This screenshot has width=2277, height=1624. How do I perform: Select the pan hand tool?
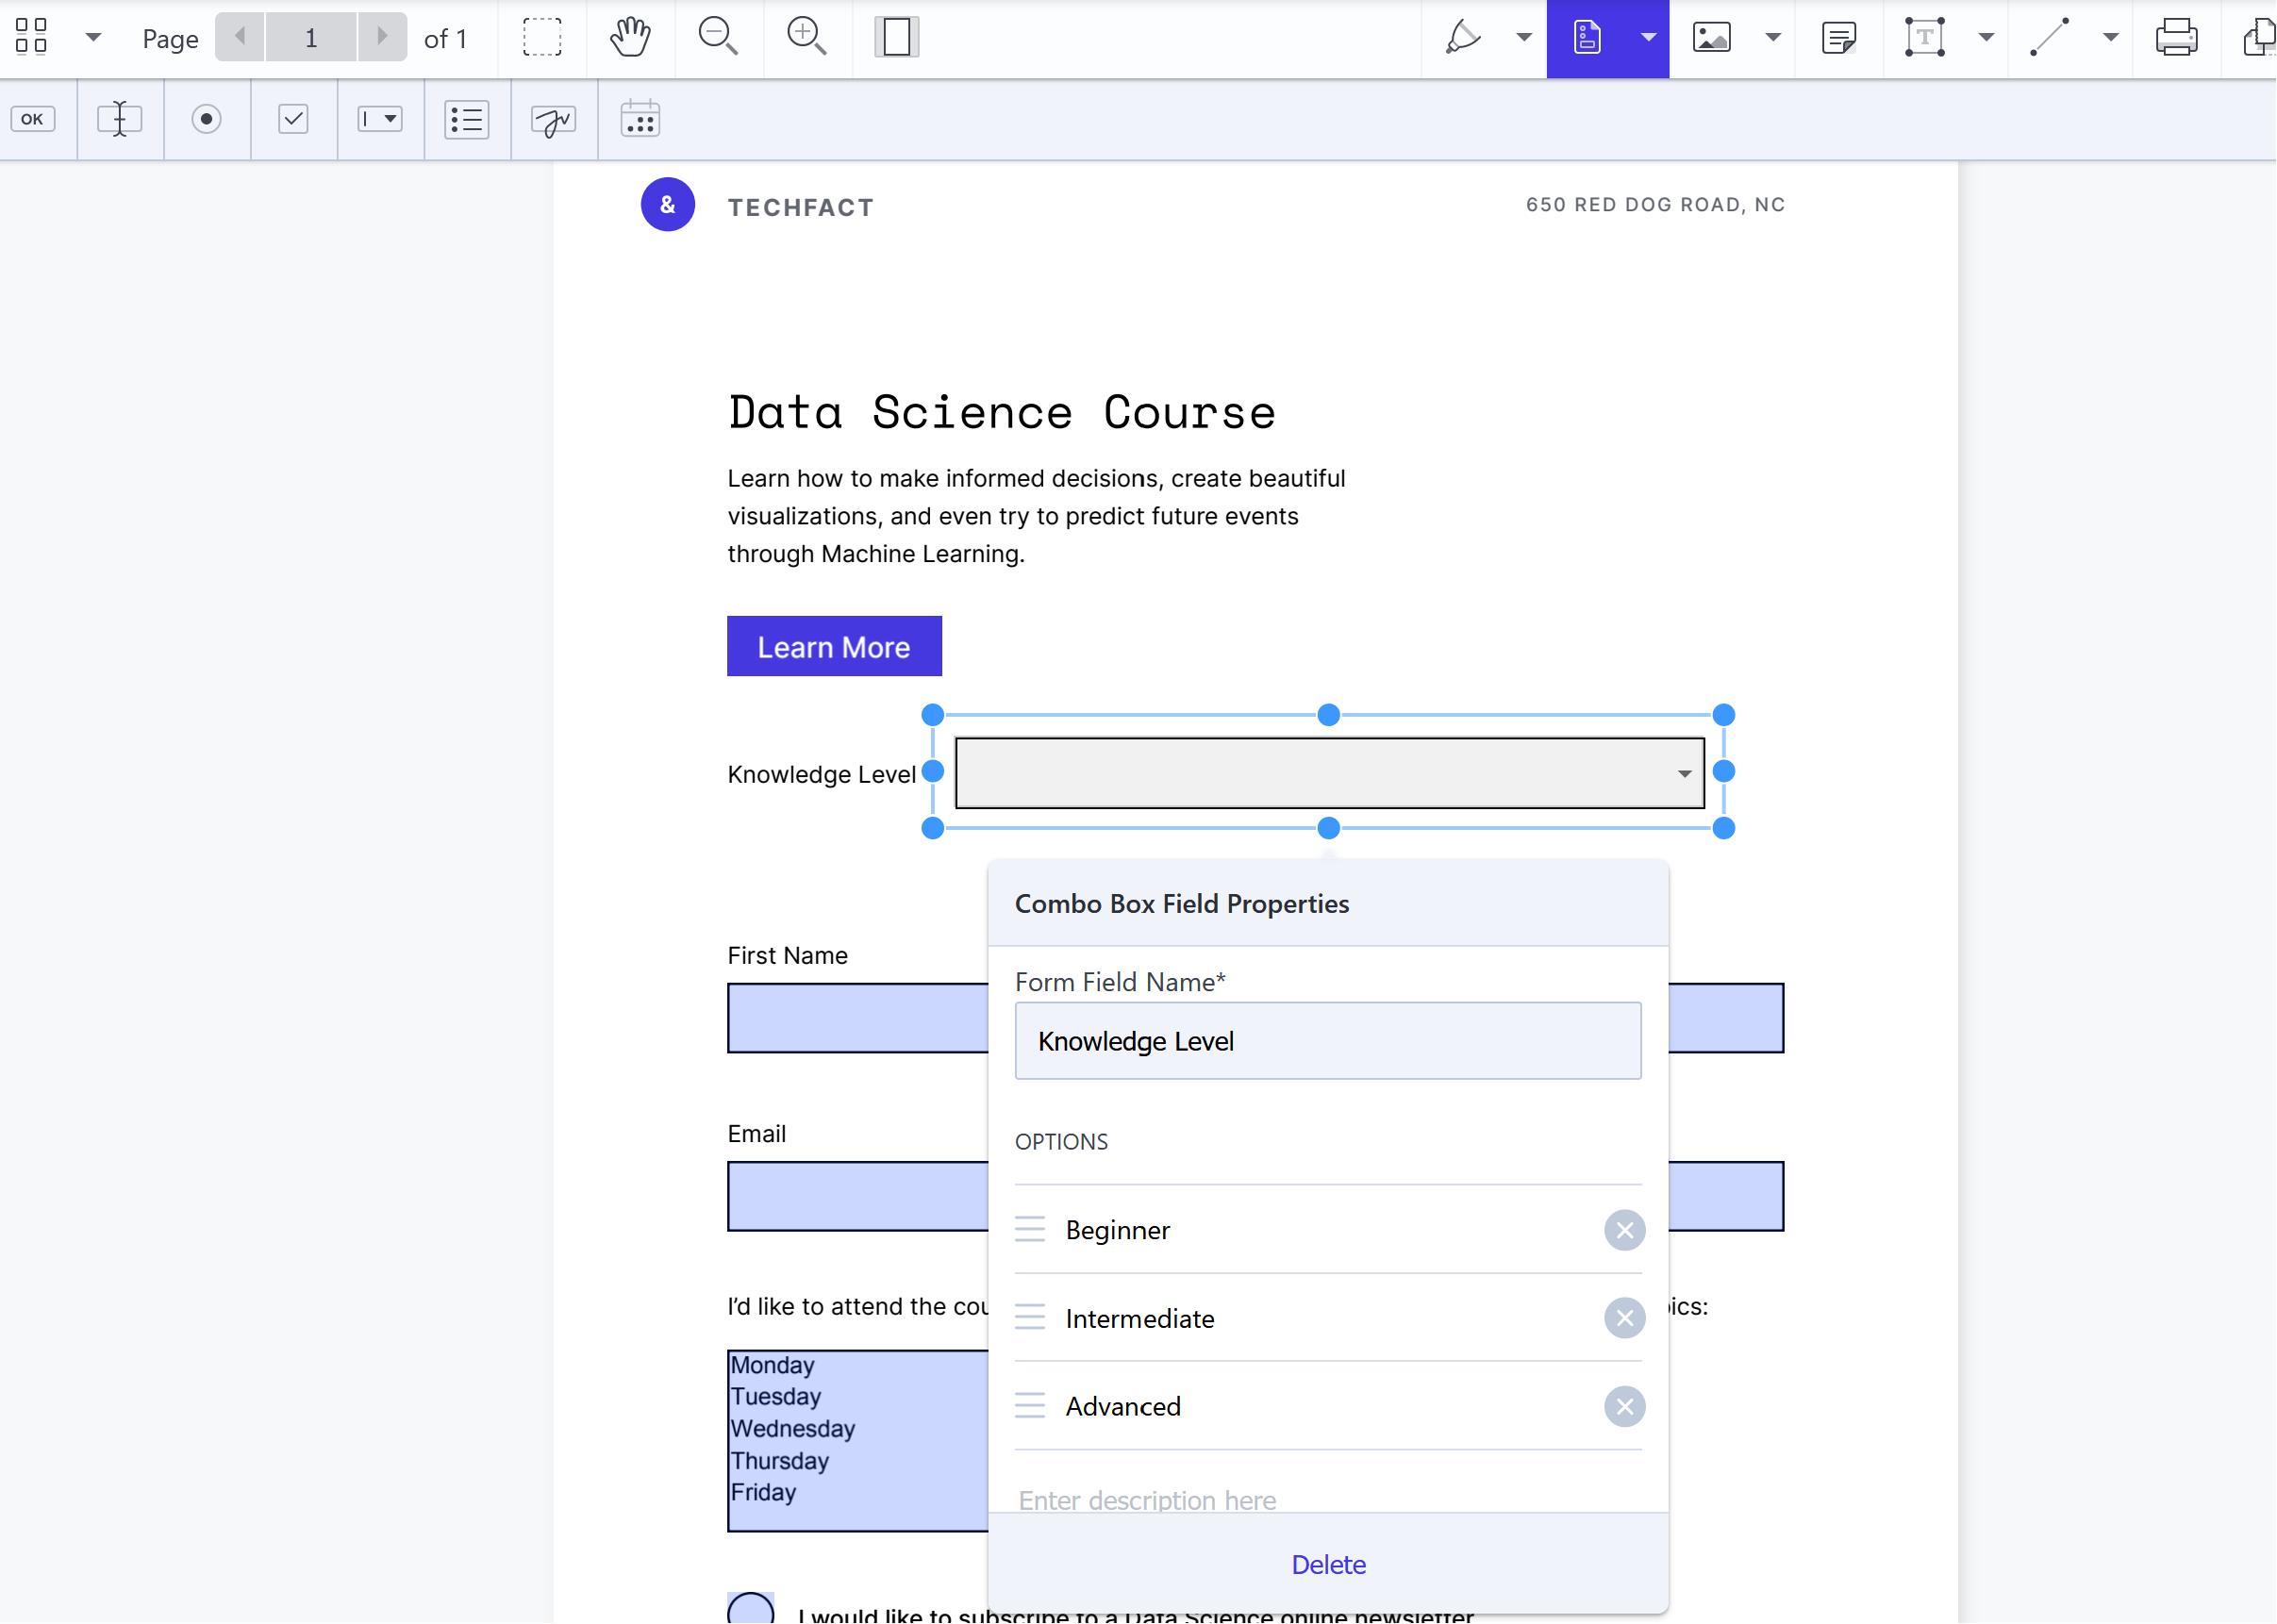click(630, 38)
